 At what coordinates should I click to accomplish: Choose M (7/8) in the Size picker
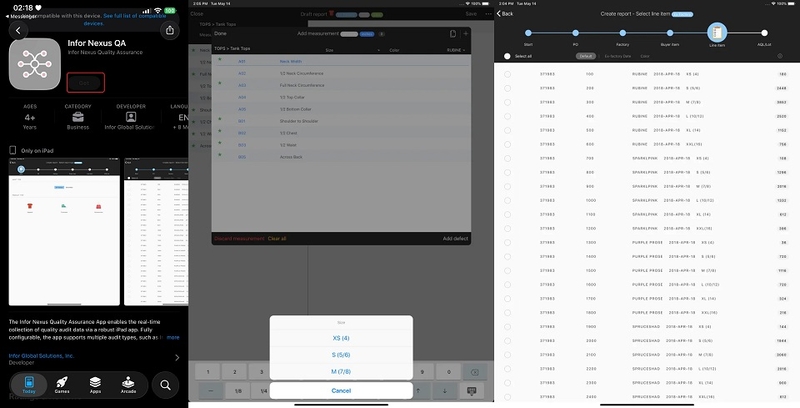coord(341,372)
